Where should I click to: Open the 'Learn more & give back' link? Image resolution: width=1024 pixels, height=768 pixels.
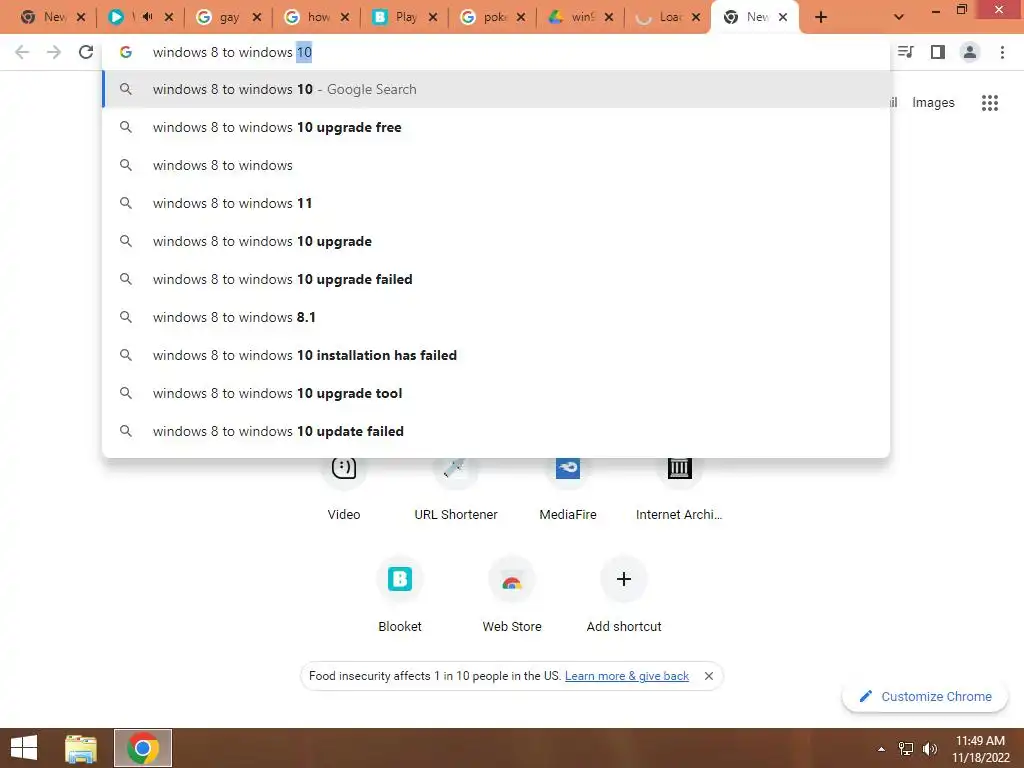tap(627, 676)
